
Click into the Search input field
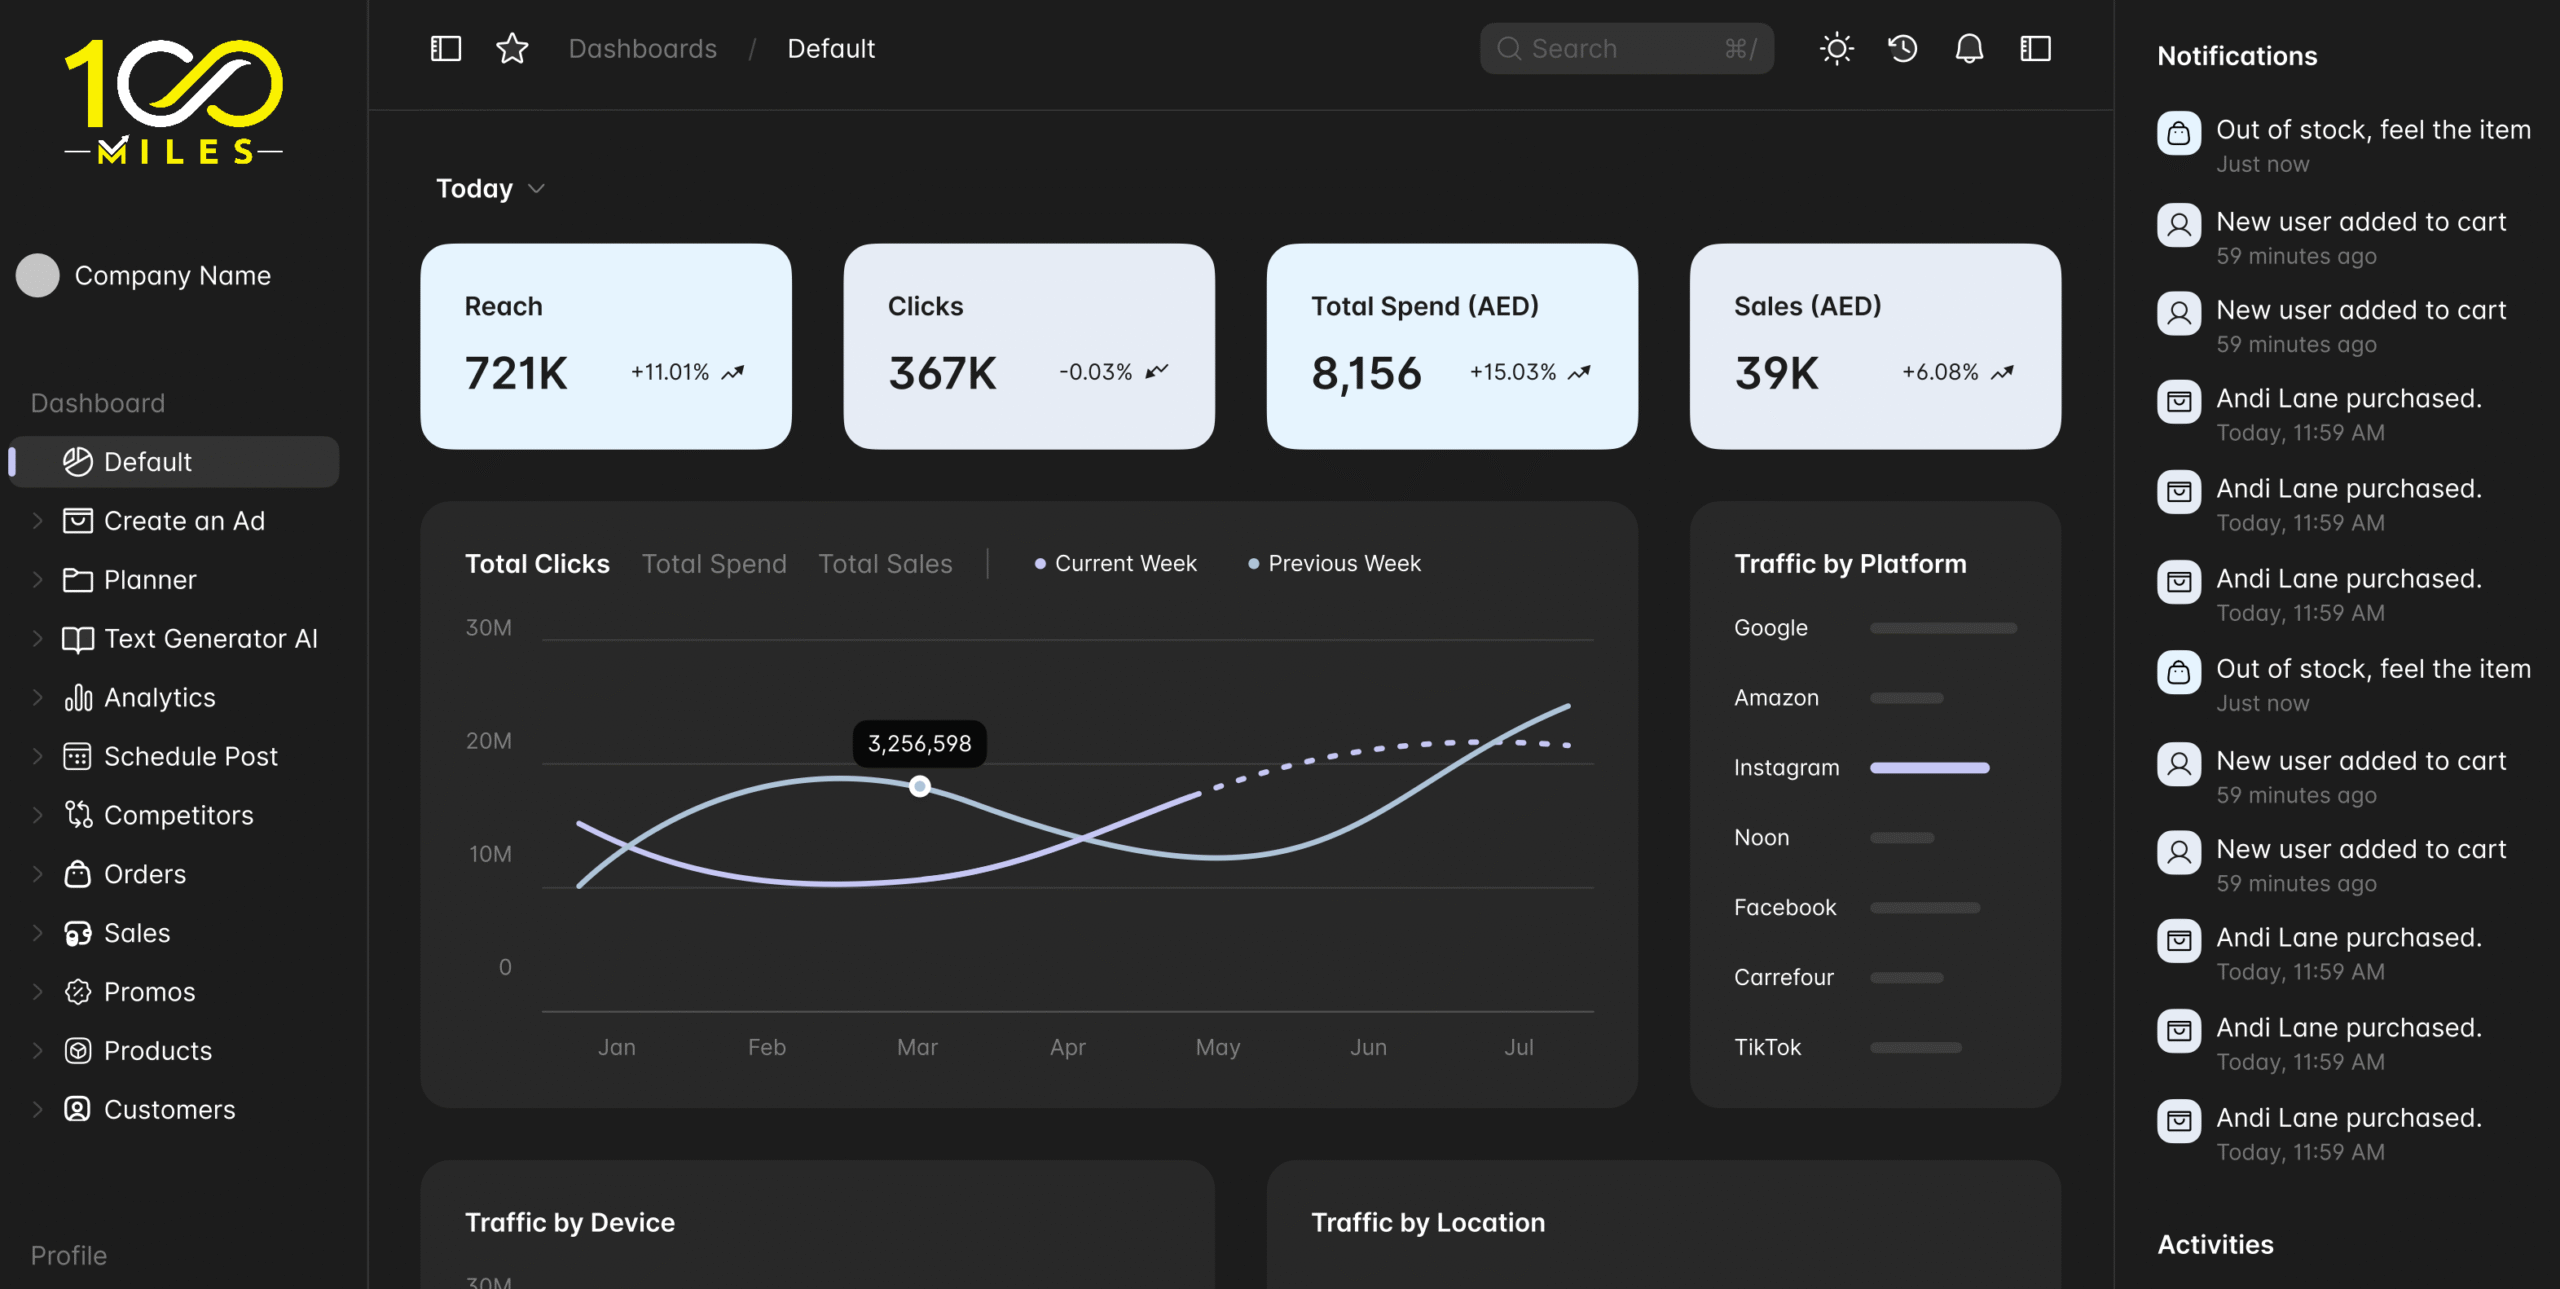[1620, 48]
